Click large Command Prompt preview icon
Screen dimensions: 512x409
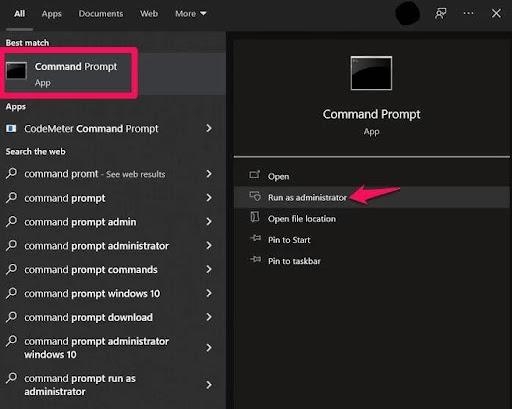coord(371,73)
